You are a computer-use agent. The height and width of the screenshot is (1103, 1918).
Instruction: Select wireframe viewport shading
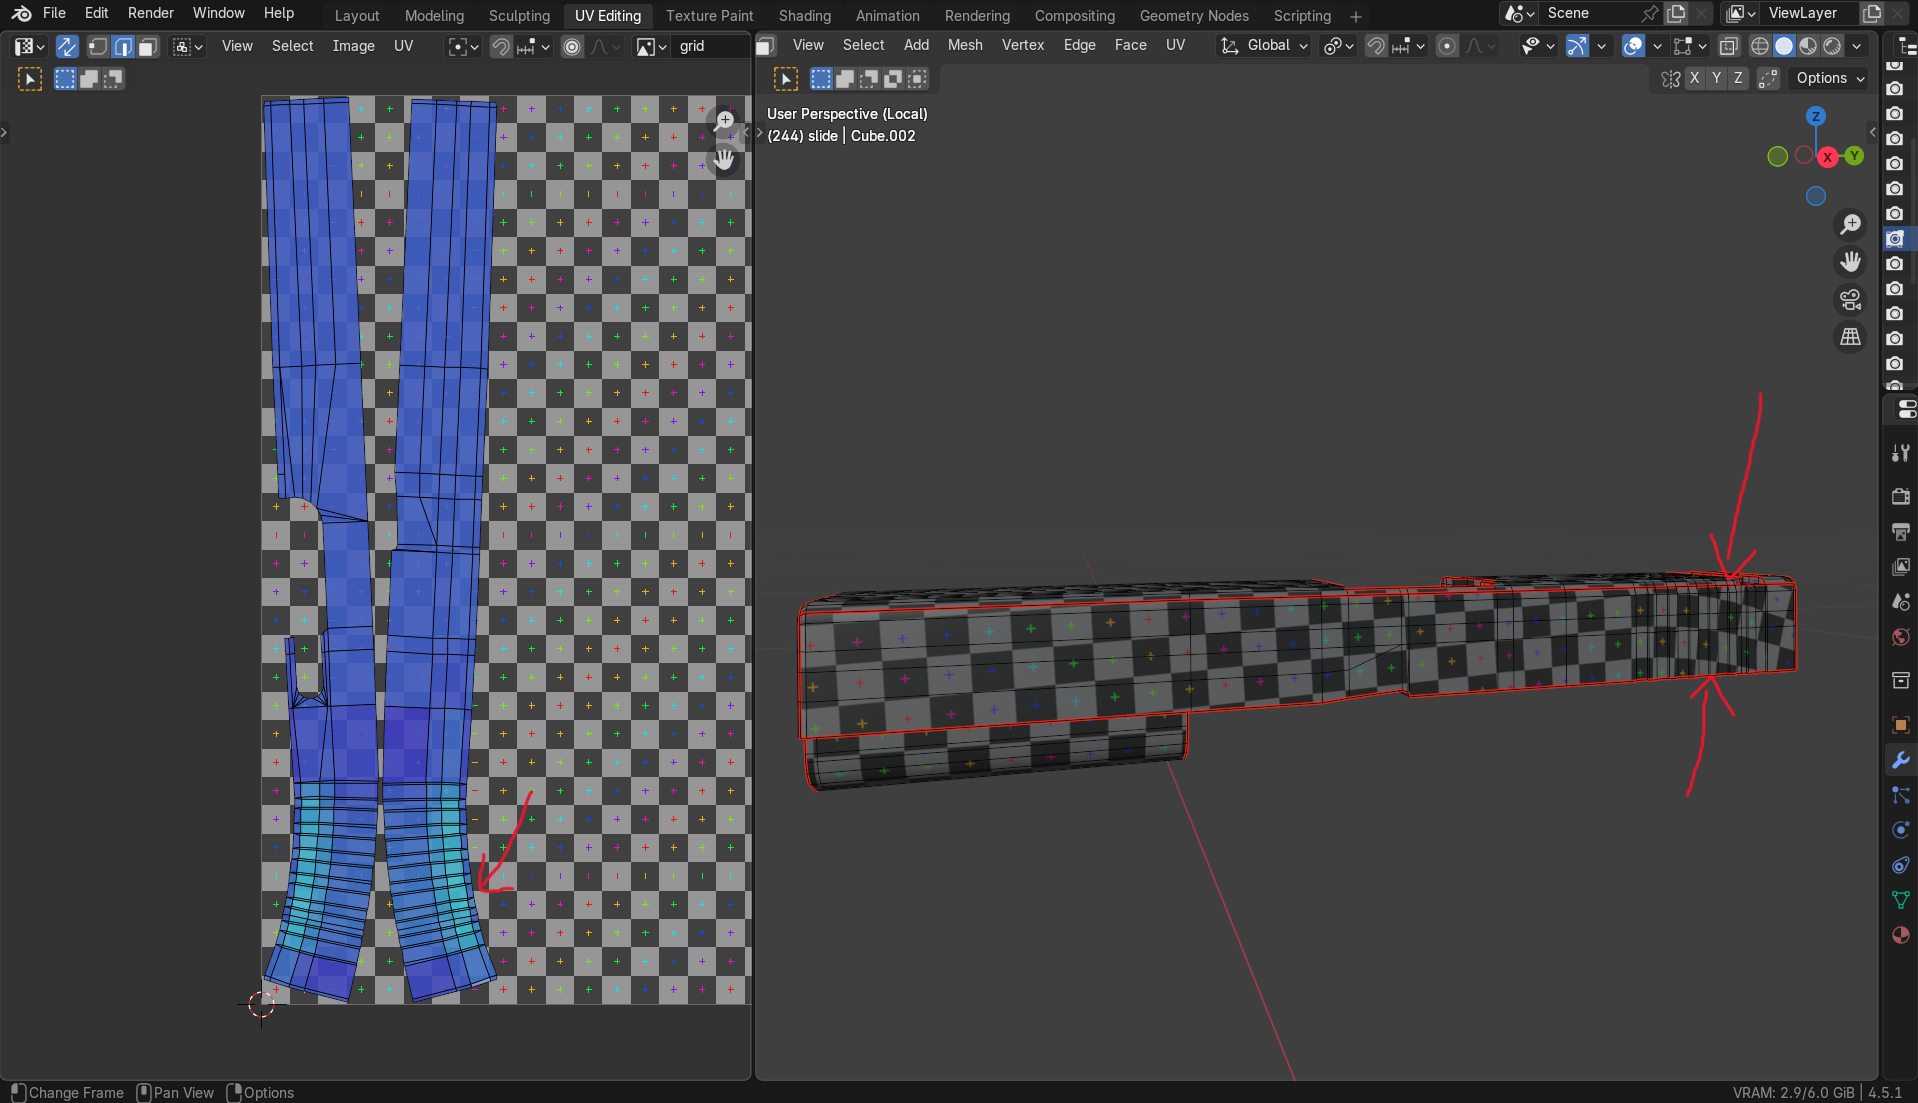click(x=1760, y=45)
